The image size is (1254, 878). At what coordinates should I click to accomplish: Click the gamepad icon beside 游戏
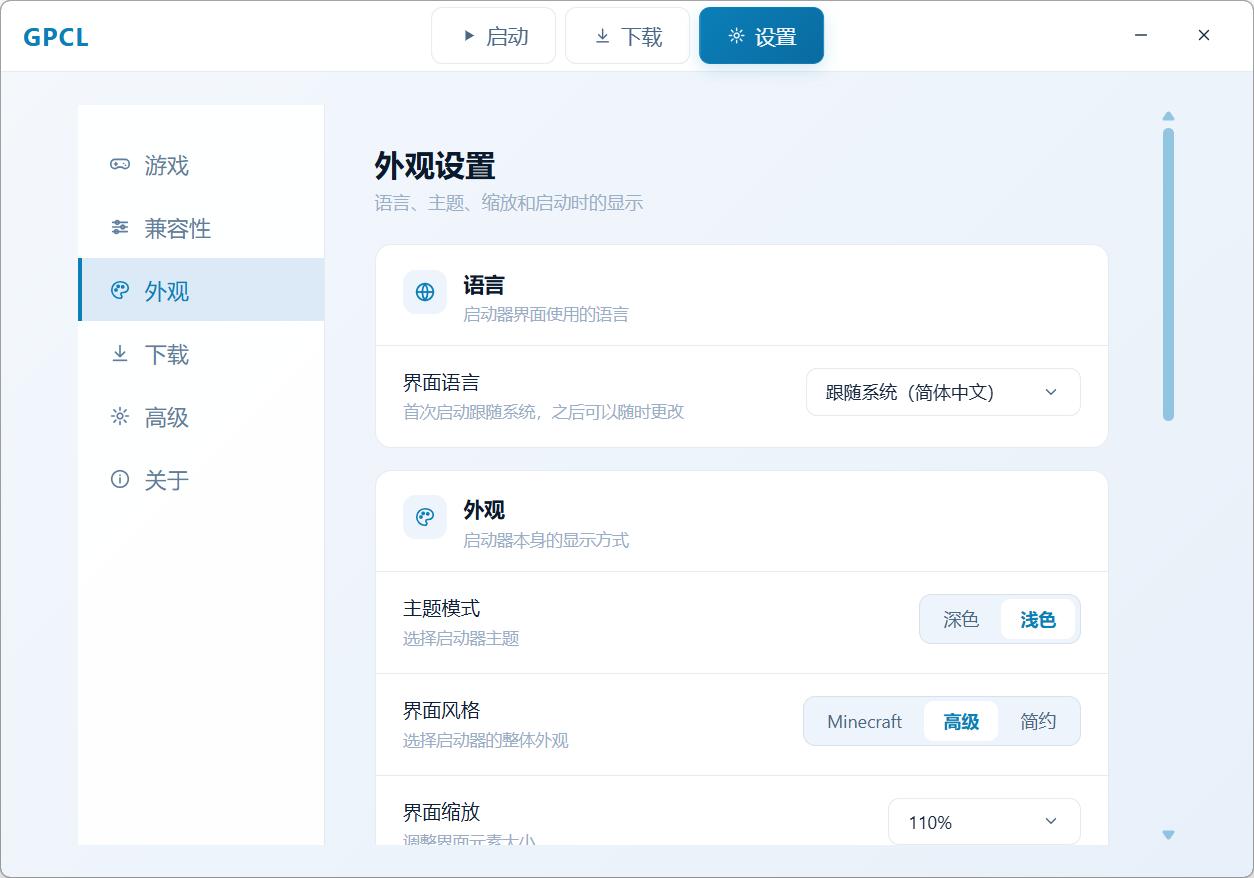tap(120, 164)
